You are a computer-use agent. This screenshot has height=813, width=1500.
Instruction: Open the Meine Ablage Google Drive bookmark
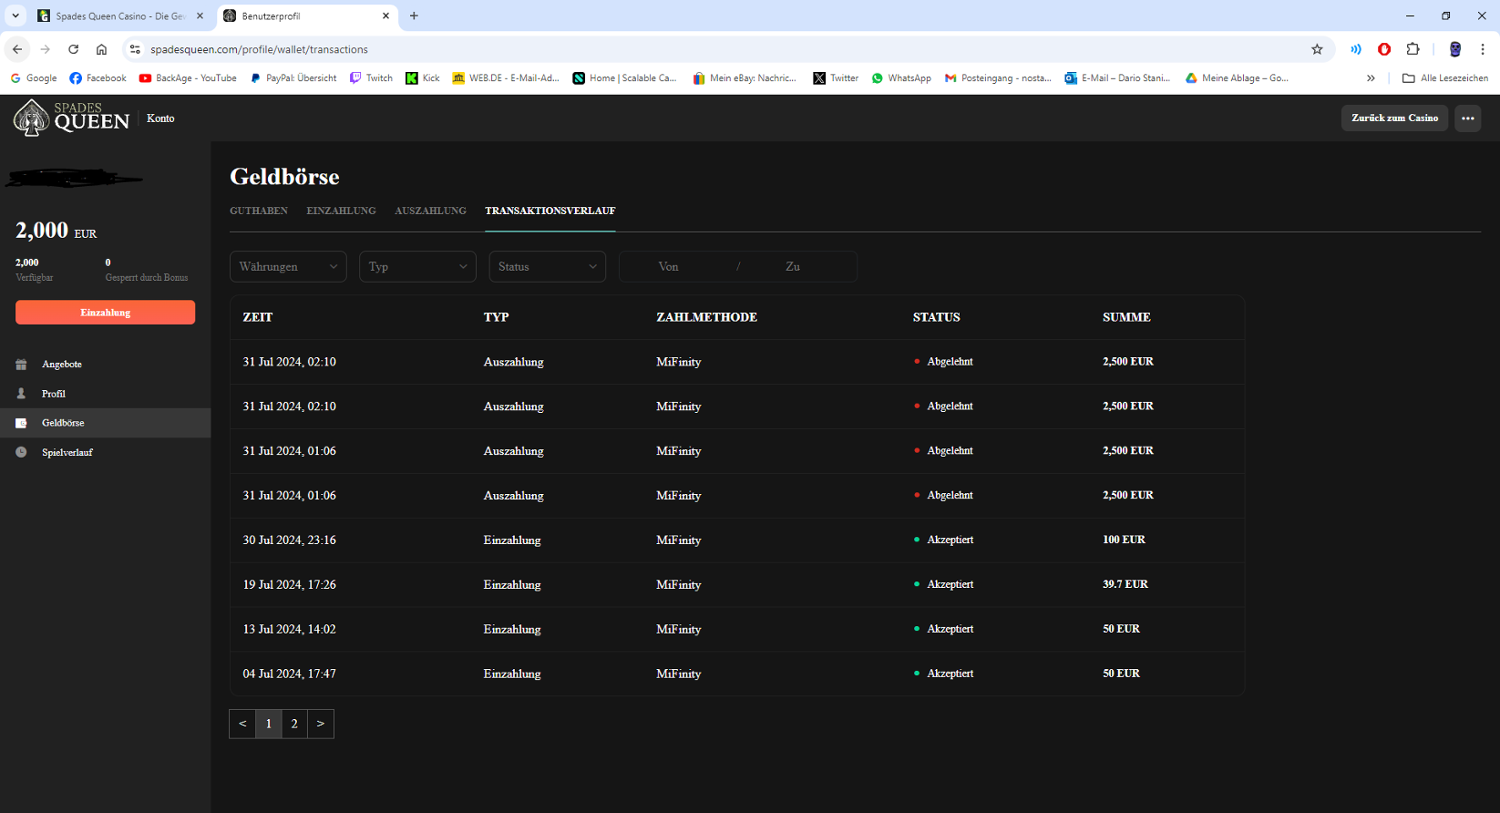(x=1237, y=78)
